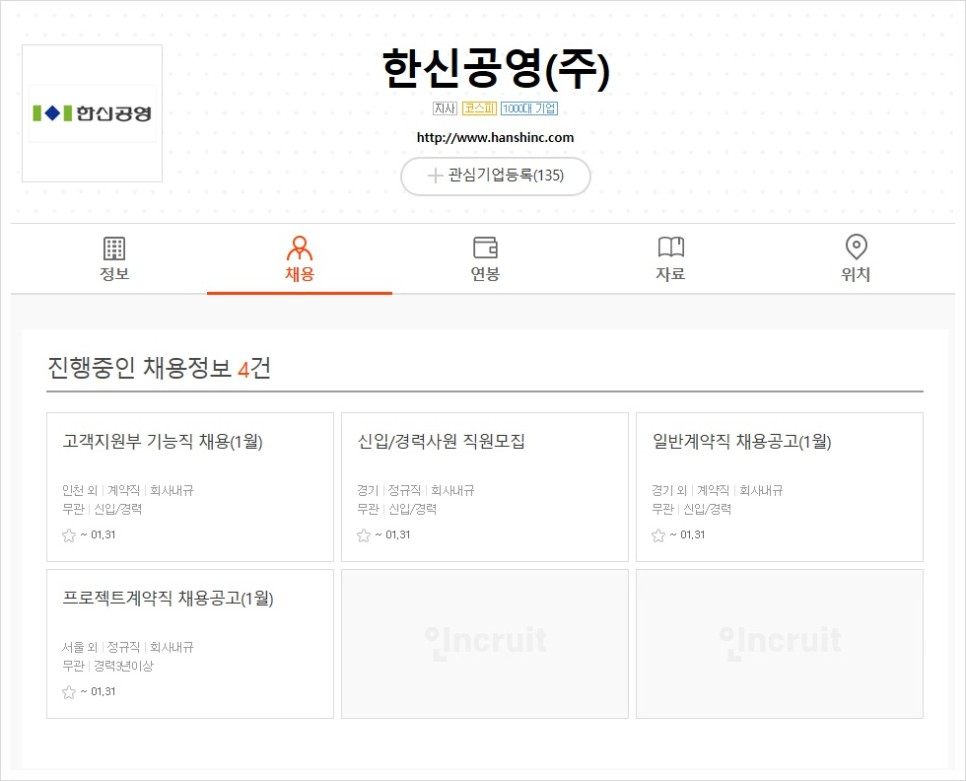Switch to the 채용 tab label

click(x=299, y=274)
